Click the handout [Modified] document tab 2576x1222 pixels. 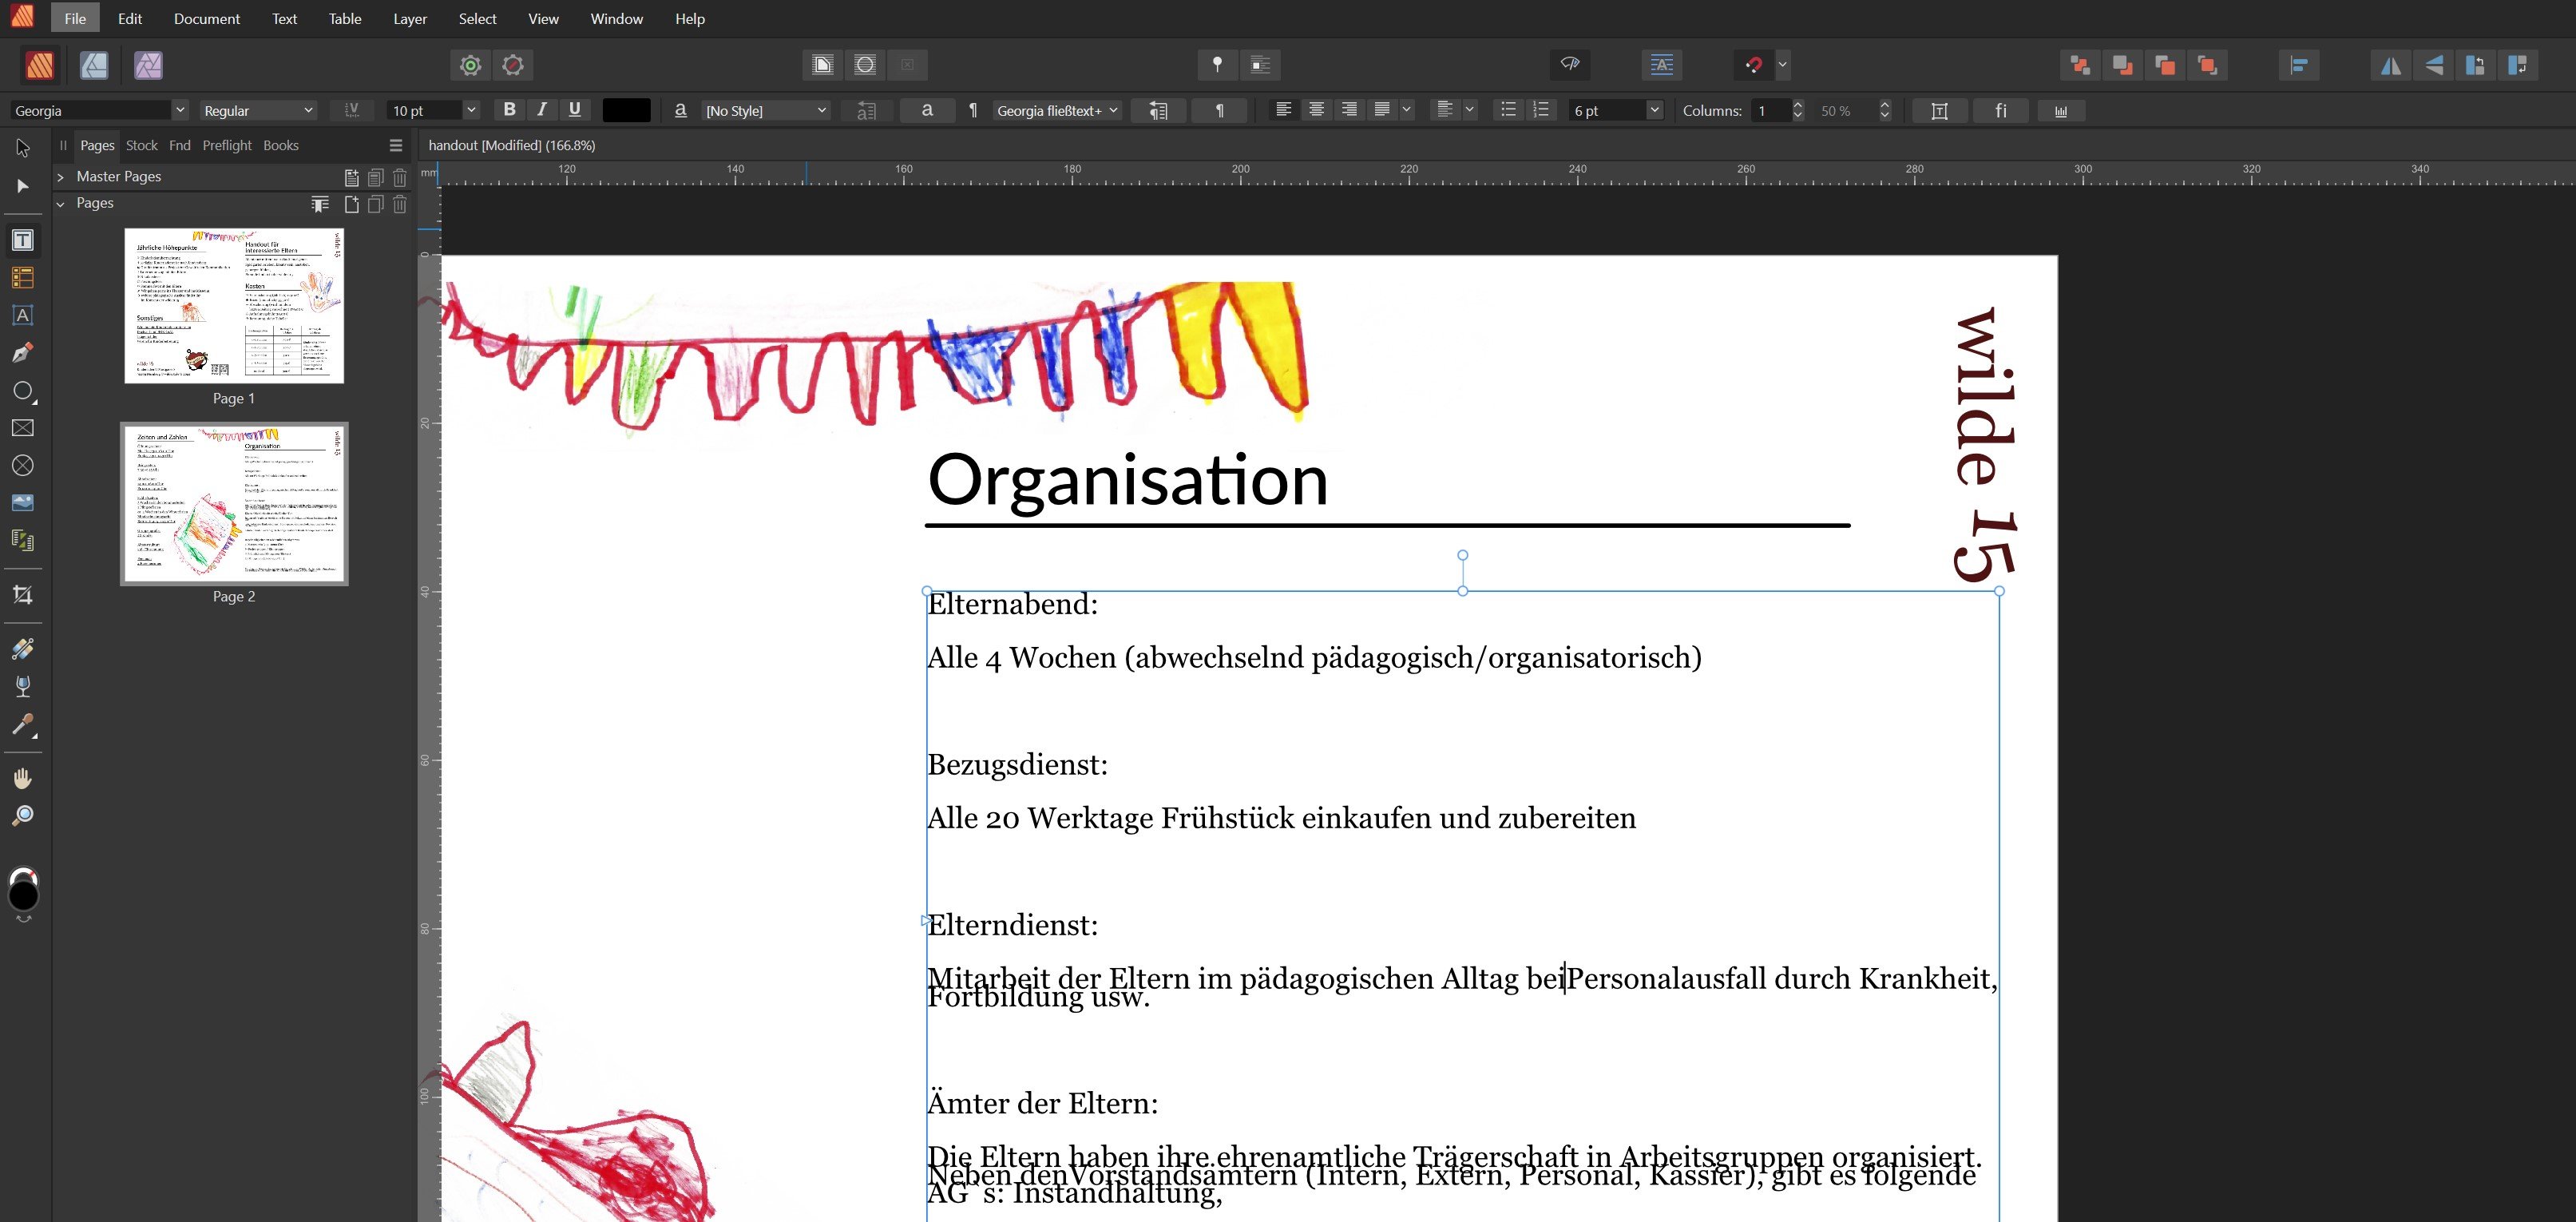[x=512, y=146]
